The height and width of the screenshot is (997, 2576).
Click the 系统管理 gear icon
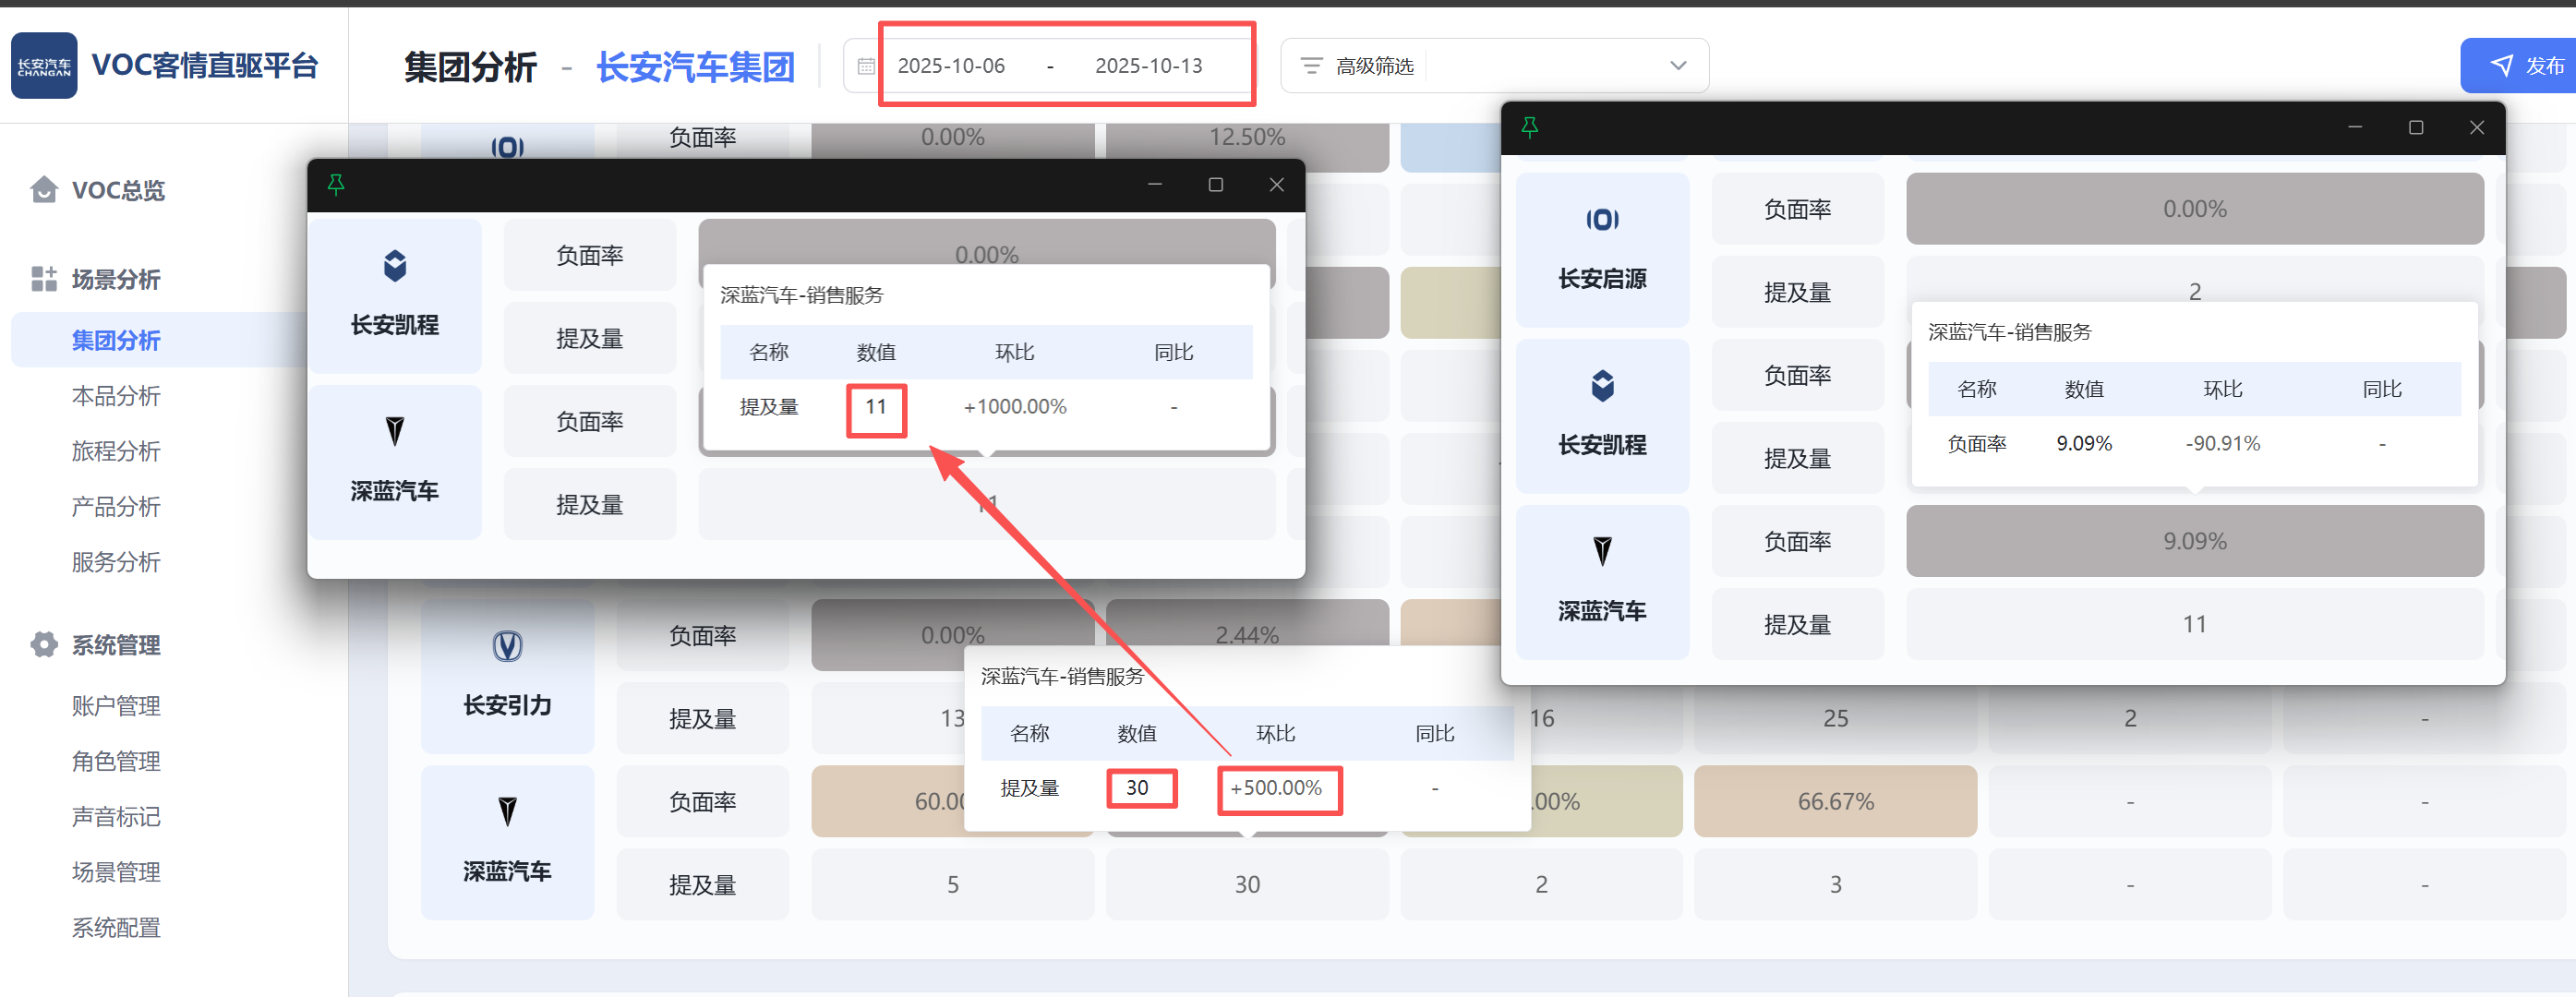pyautogui.click(x=44, y=645)
